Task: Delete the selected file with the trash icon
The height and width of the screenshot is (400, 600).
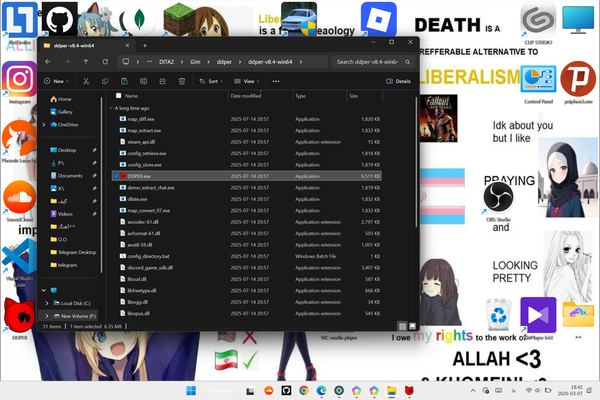Action: pos(182,81)
